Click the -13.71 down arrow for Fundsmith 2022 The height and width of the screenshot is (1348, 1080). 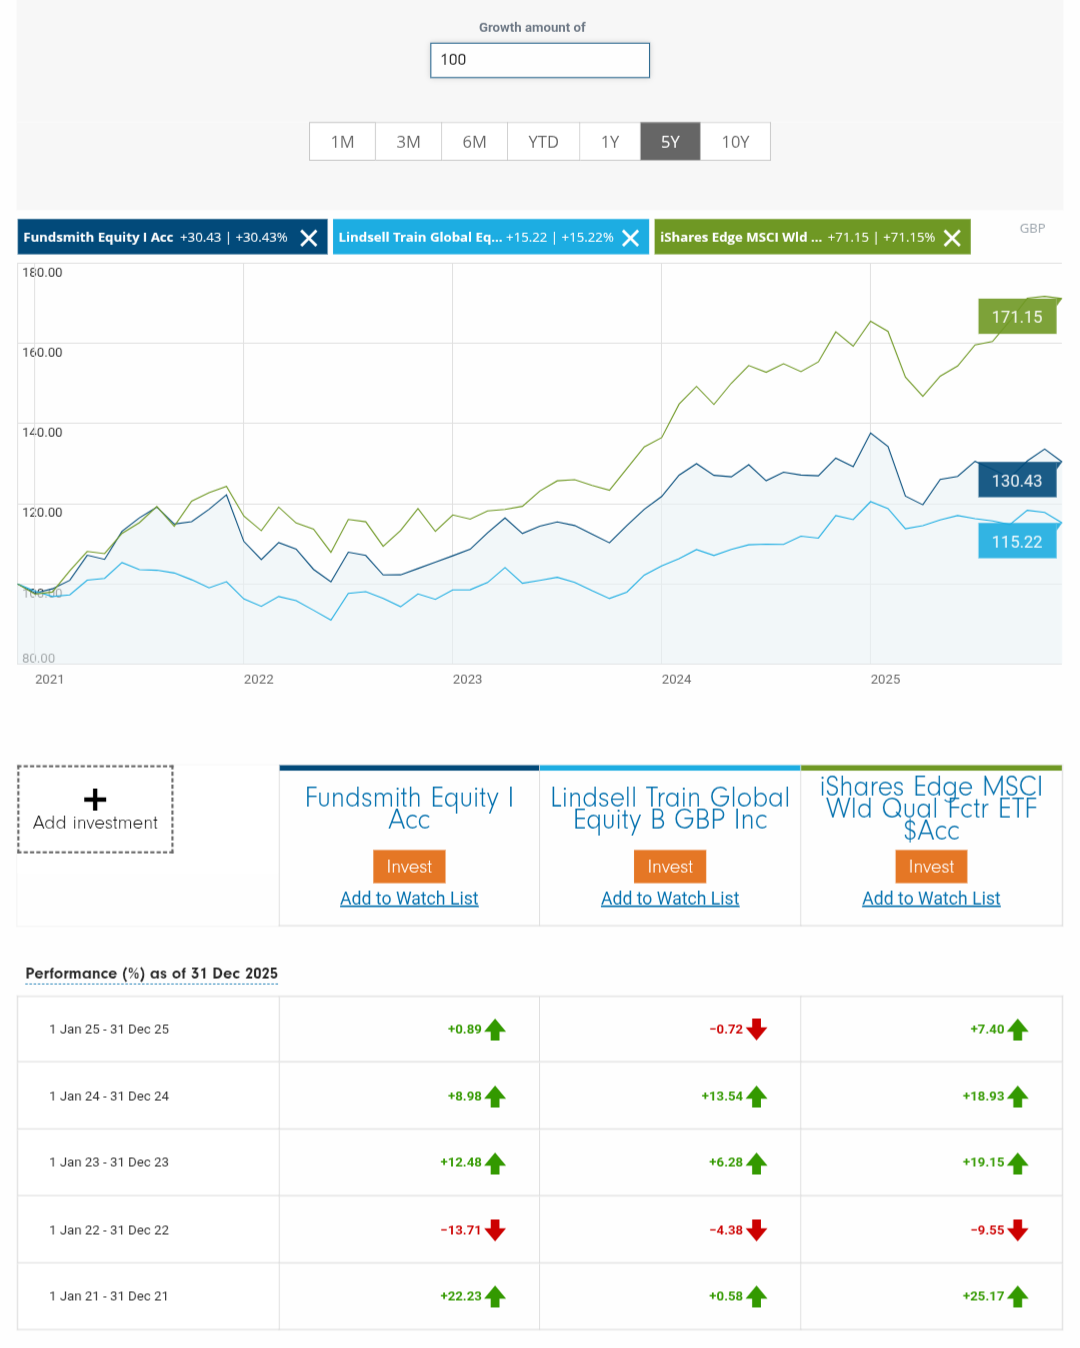[495, 1231]
